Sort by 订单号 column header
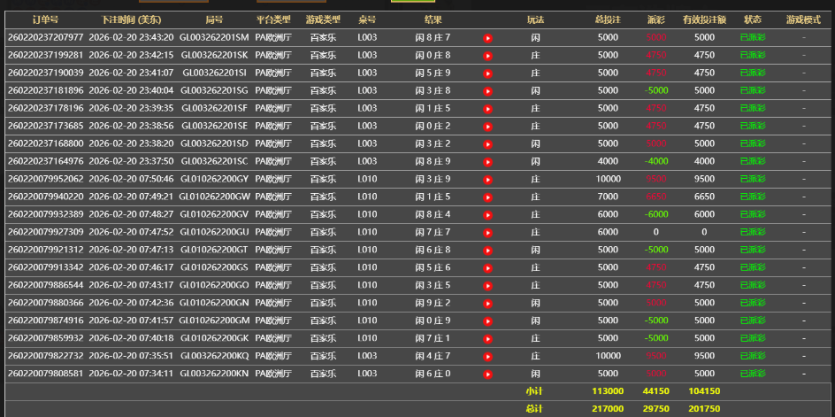Image resolution: width=835 pixels, height=417 pixels. pos(44,19)
